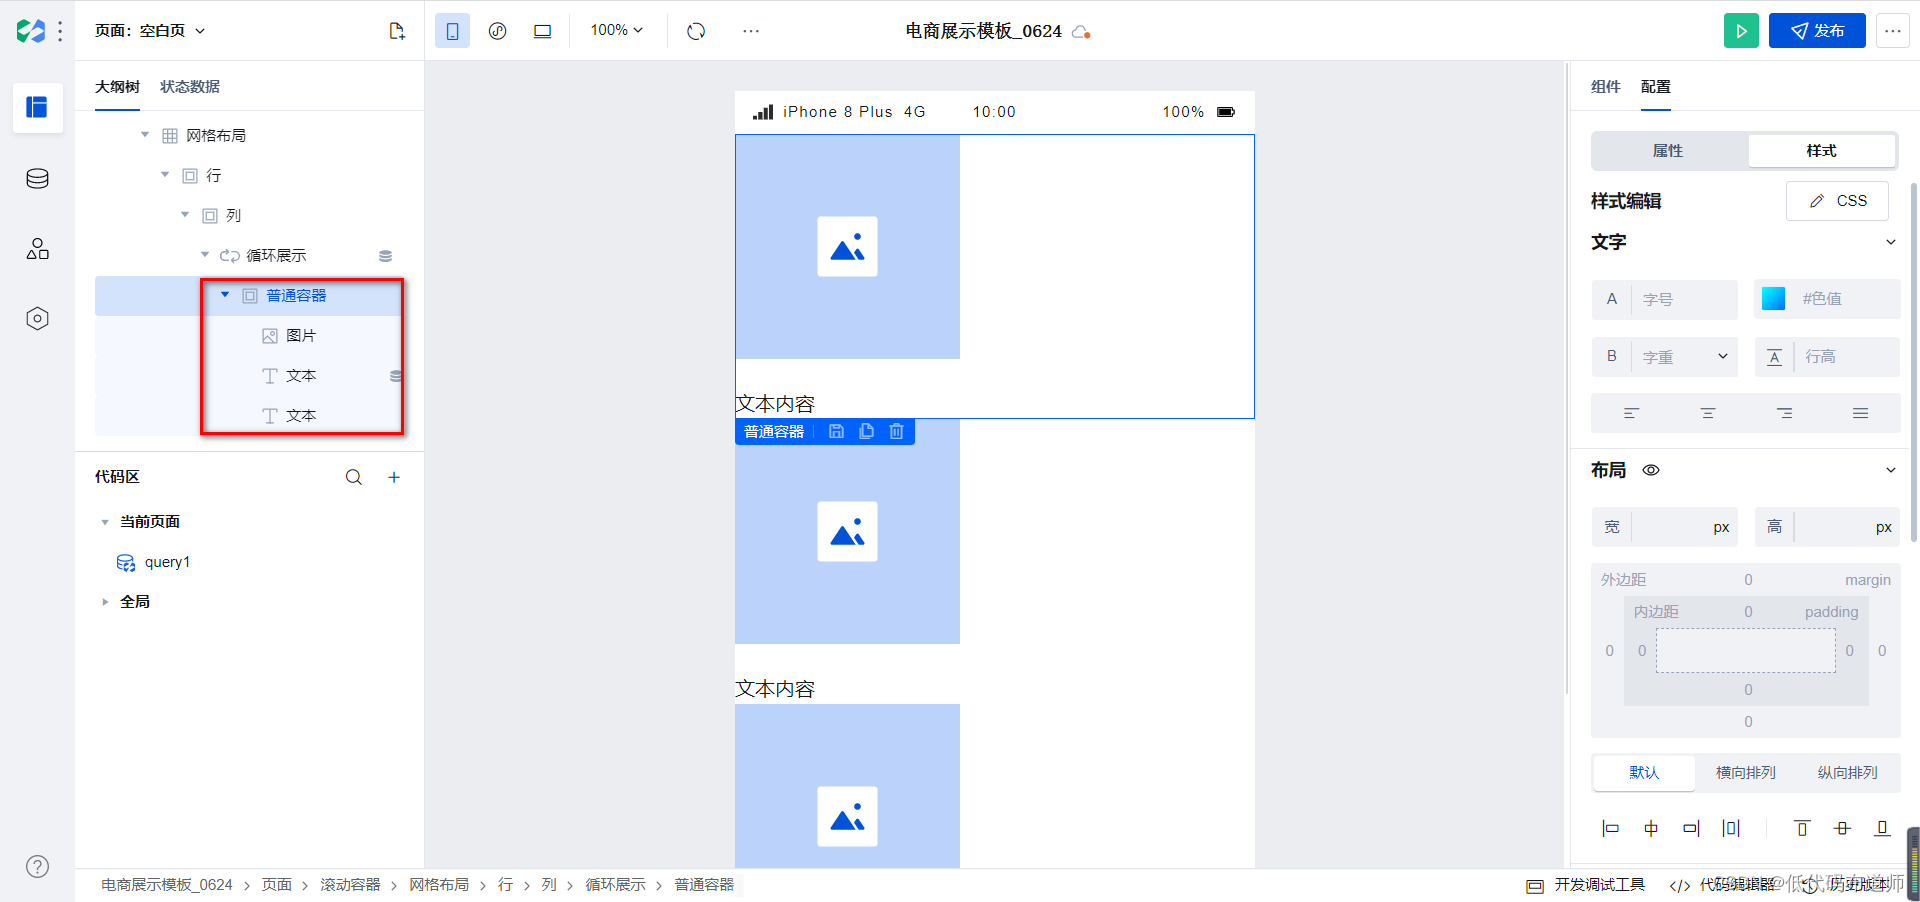Select the 样式 segment tab
1920x902 pixels.
1821,151
